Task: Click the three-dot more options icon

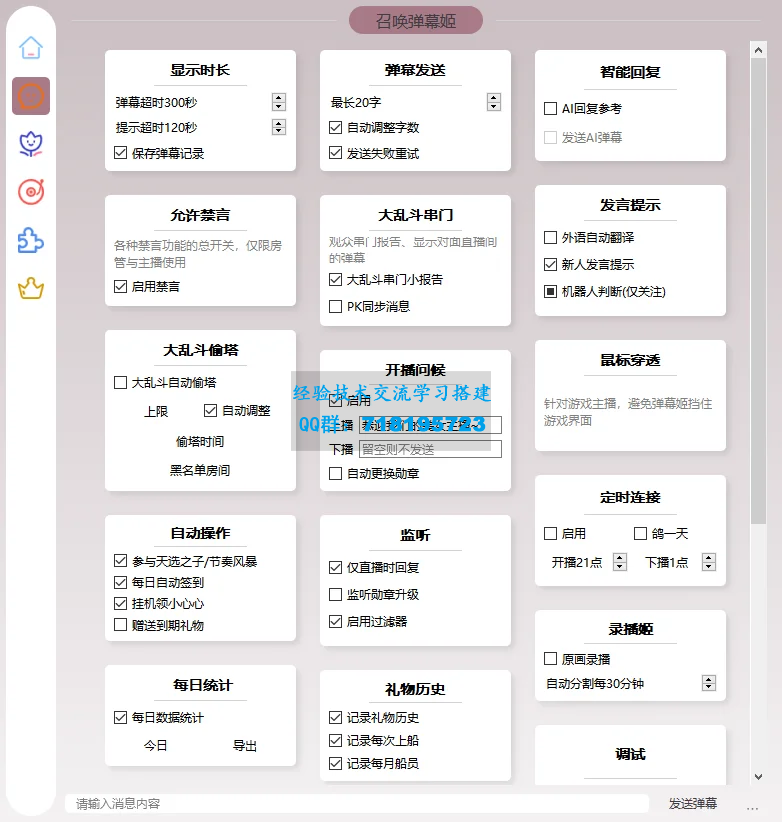Action: 752,804
